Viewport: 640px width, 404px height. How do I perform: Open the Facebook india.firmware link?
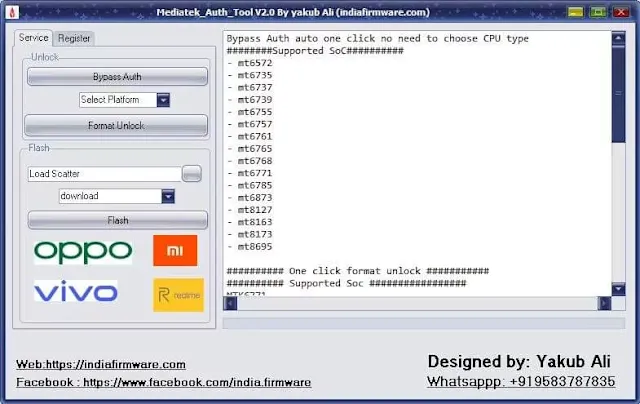pyautogui.click(x=164, y=382)
